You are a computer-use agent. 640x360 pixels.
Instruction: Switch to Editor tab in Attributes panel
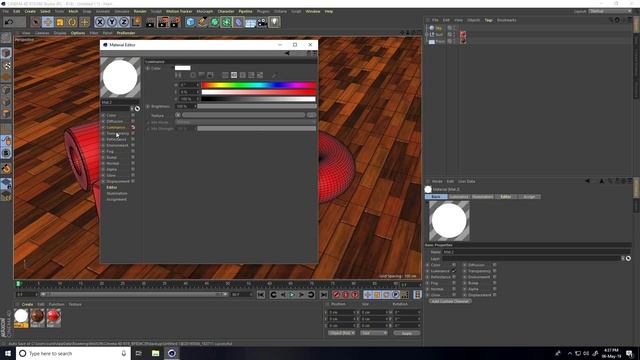coord(506,197)
